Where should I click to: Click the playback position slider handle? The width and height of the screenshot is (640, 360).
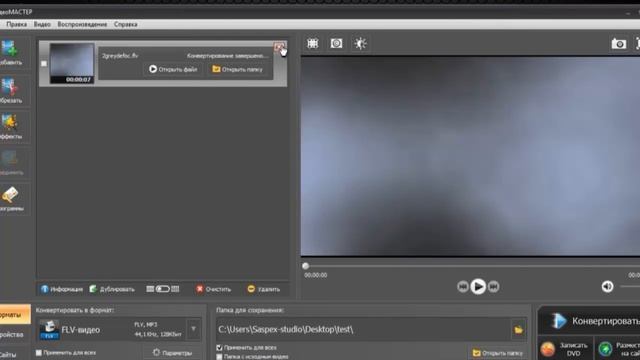[x=305, y=266]
